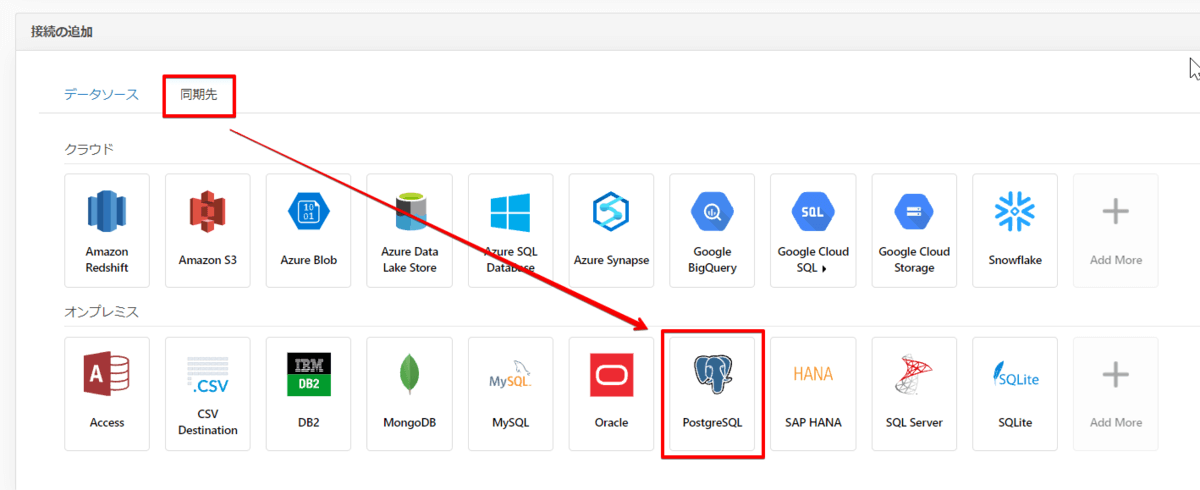
Task: Select the Amazon Redshift connector tile
Action: [107, 231]
